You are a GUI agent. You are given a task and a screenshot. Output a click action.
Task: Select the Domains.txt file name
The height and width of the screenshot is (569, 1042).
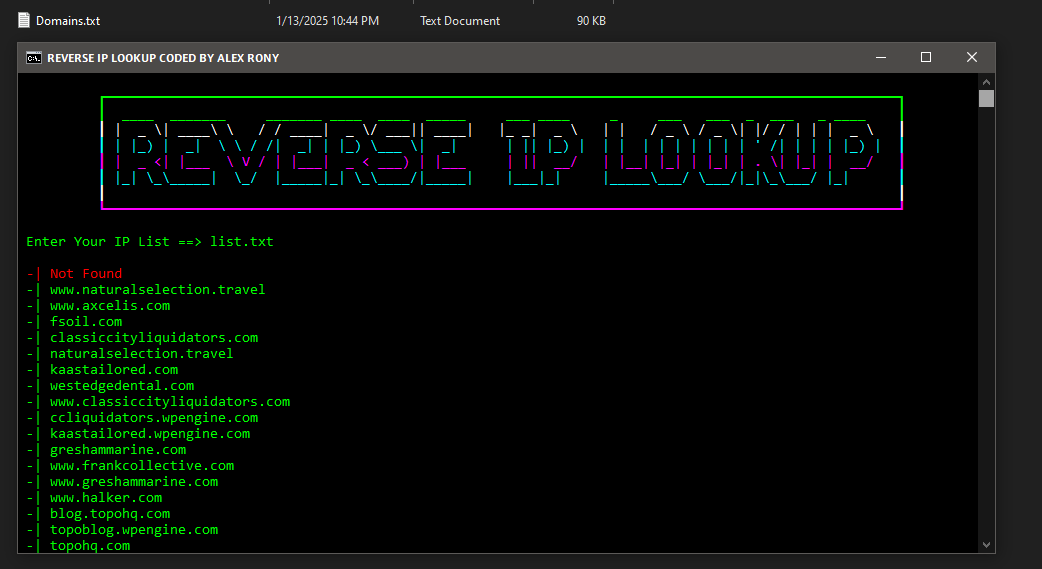pyautogui.click(x=67, y=20)
